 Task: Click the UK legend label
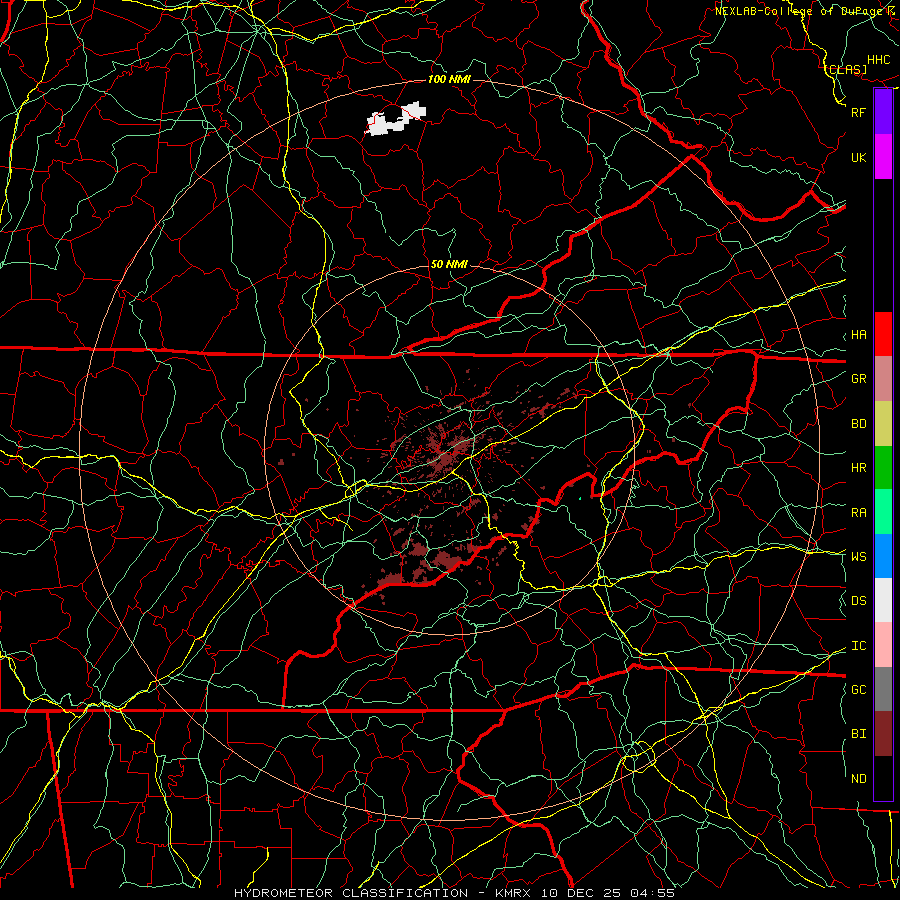[x=859, y=157]
